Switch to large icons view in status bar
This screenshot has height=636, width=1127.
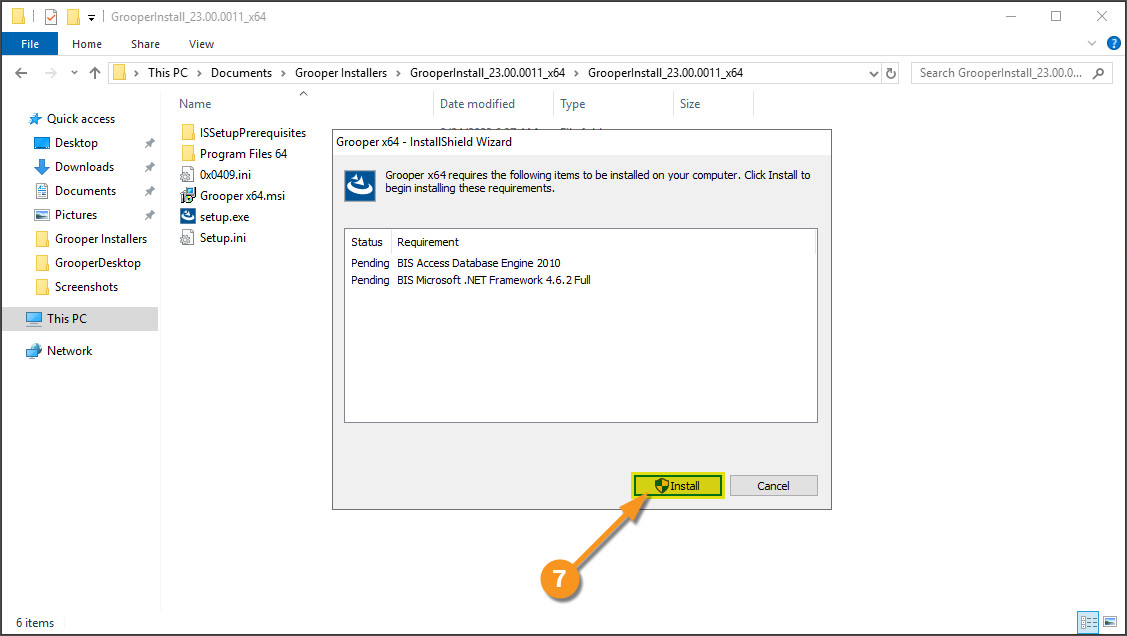[1110, 622]
